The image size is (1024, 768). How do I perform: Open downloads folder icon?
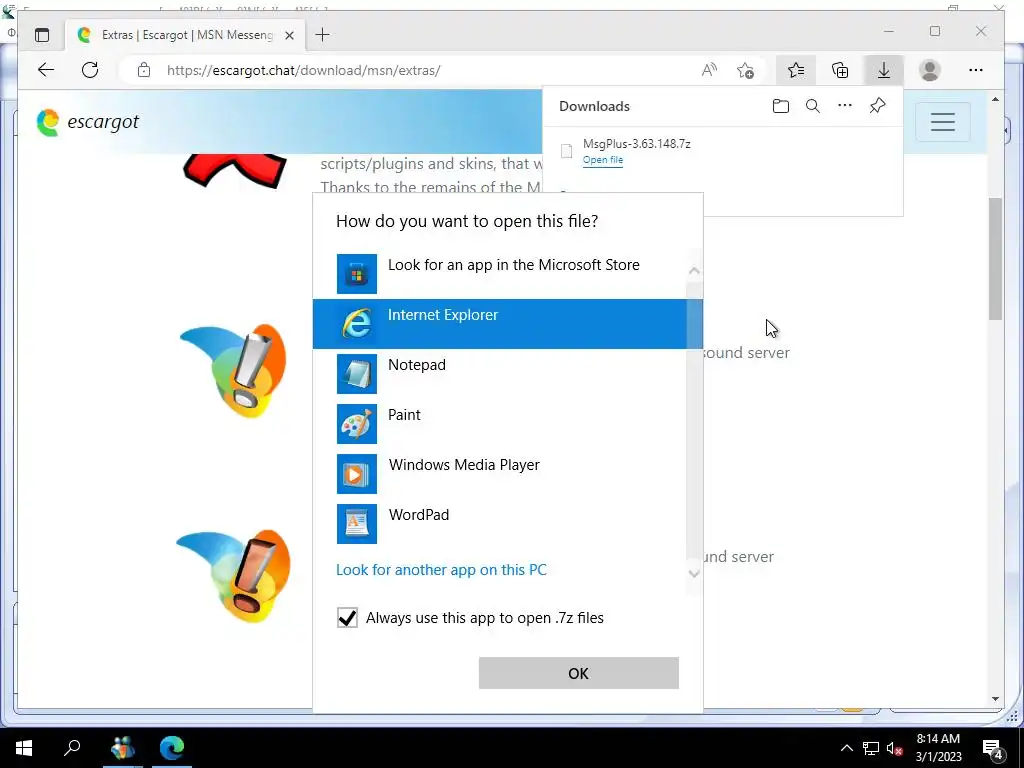pyautogui.click(x=780, y=106)
